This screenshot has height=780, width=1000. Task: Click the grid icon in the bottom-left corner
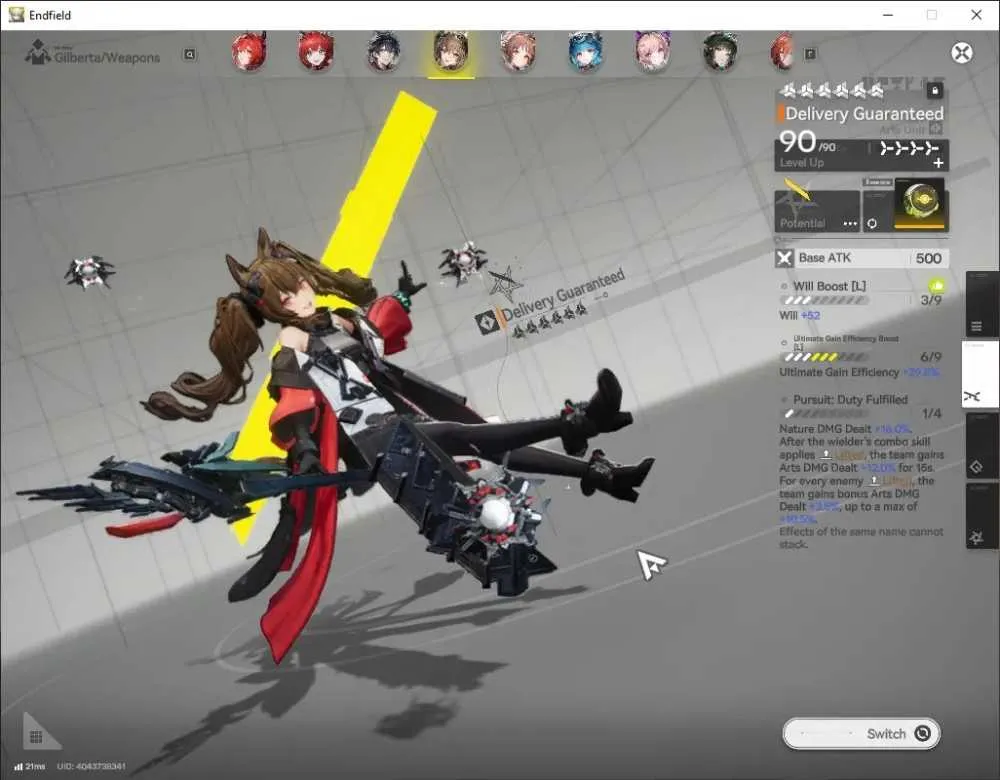point(36,737)
